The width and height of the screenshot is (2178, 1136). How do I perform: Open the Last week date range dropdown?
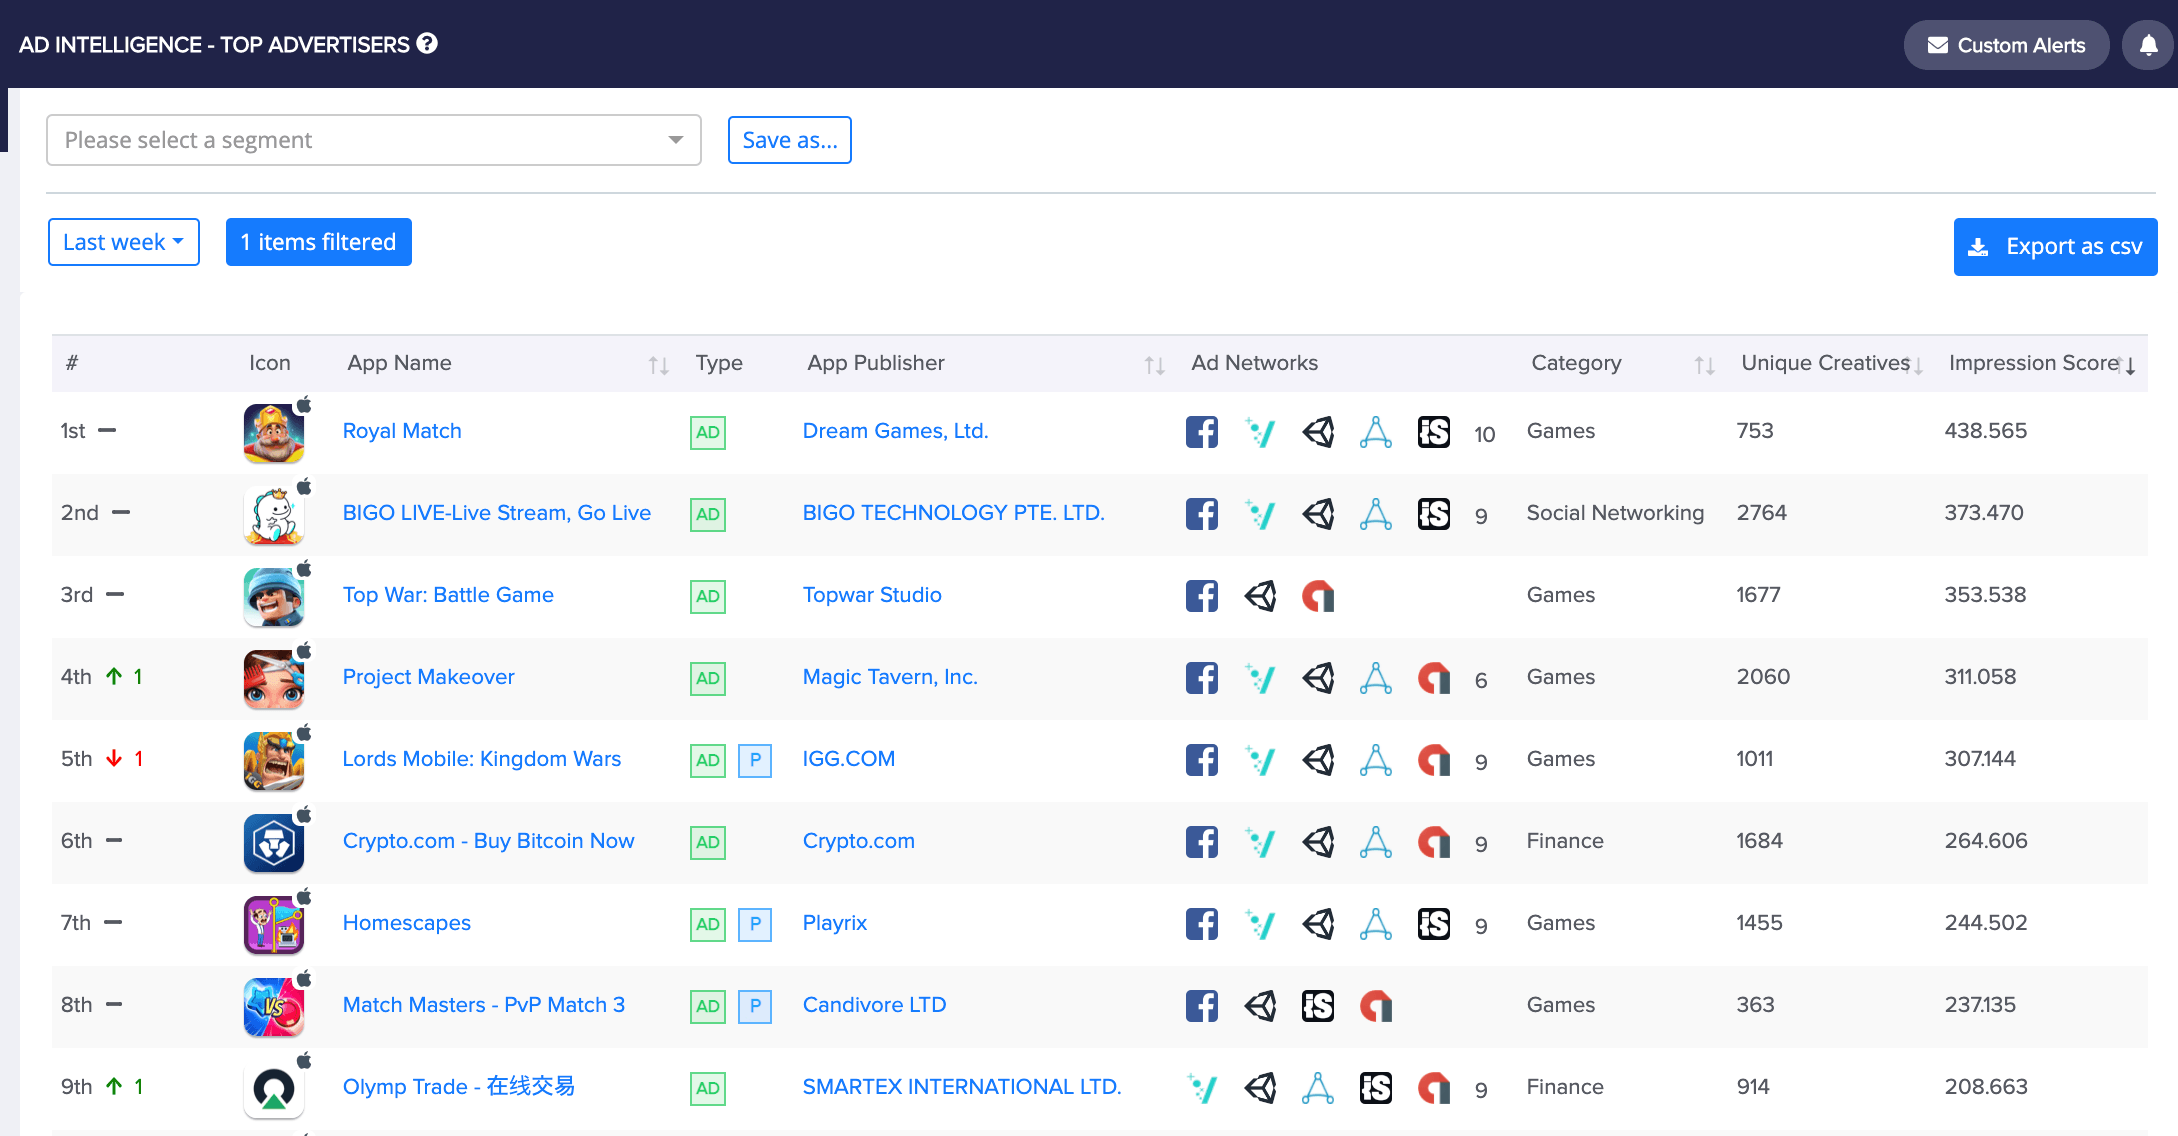tap(124, 242)
